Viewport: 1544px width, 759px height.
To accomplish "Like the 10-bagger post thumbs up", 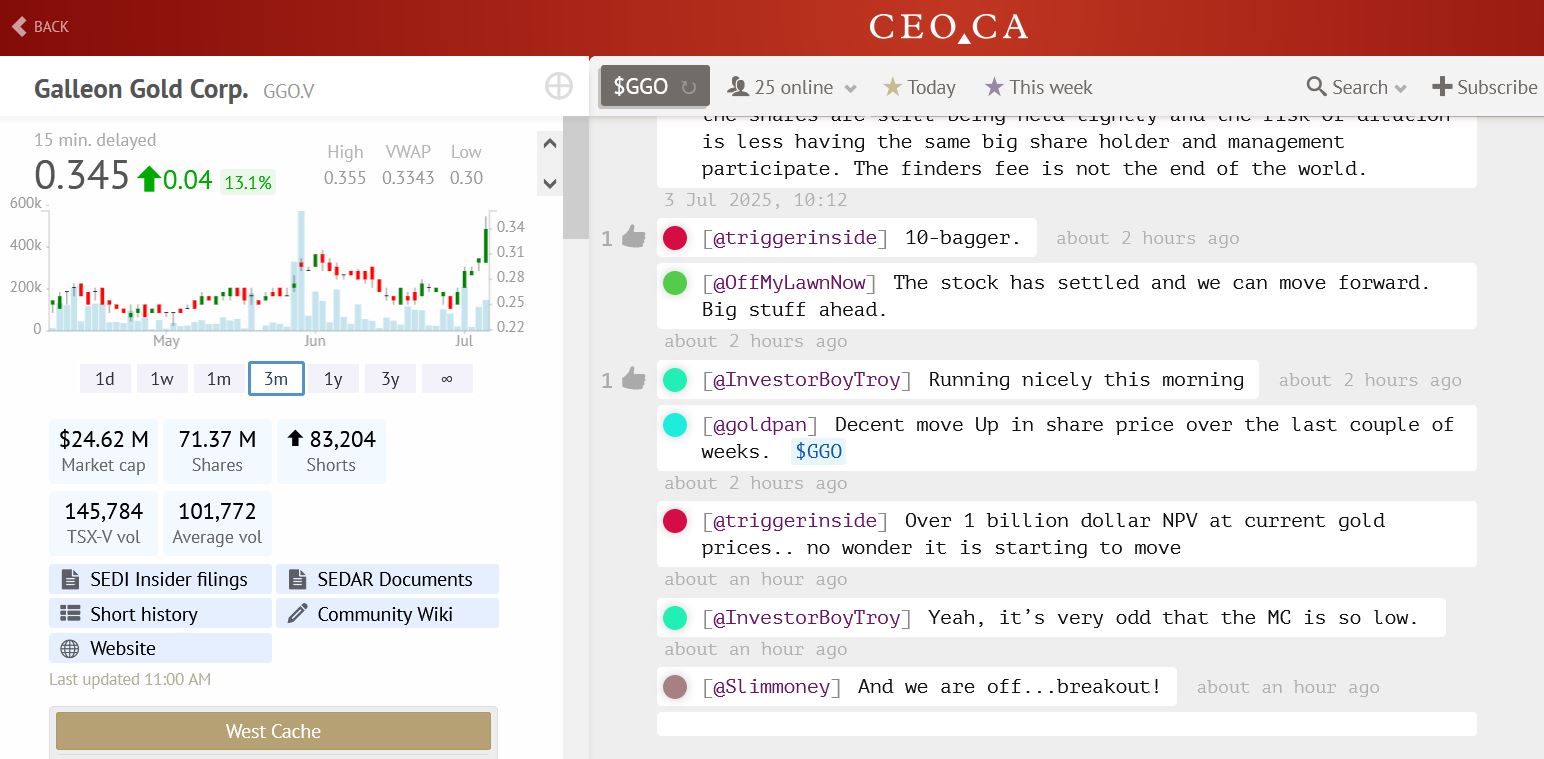I will [633, 238].
